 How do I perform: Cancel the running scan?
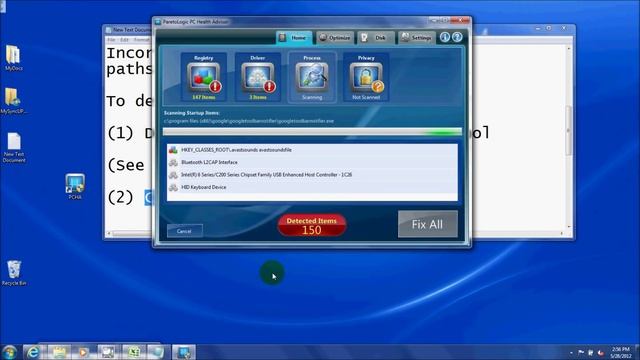coord(184,231)
